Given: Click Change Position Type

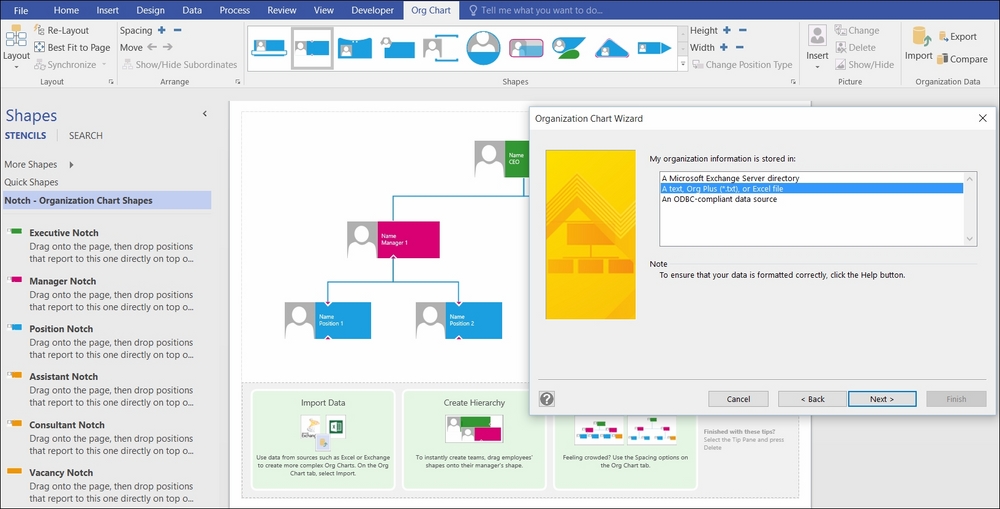Looking at the screenshot, I should click(742, 64).
